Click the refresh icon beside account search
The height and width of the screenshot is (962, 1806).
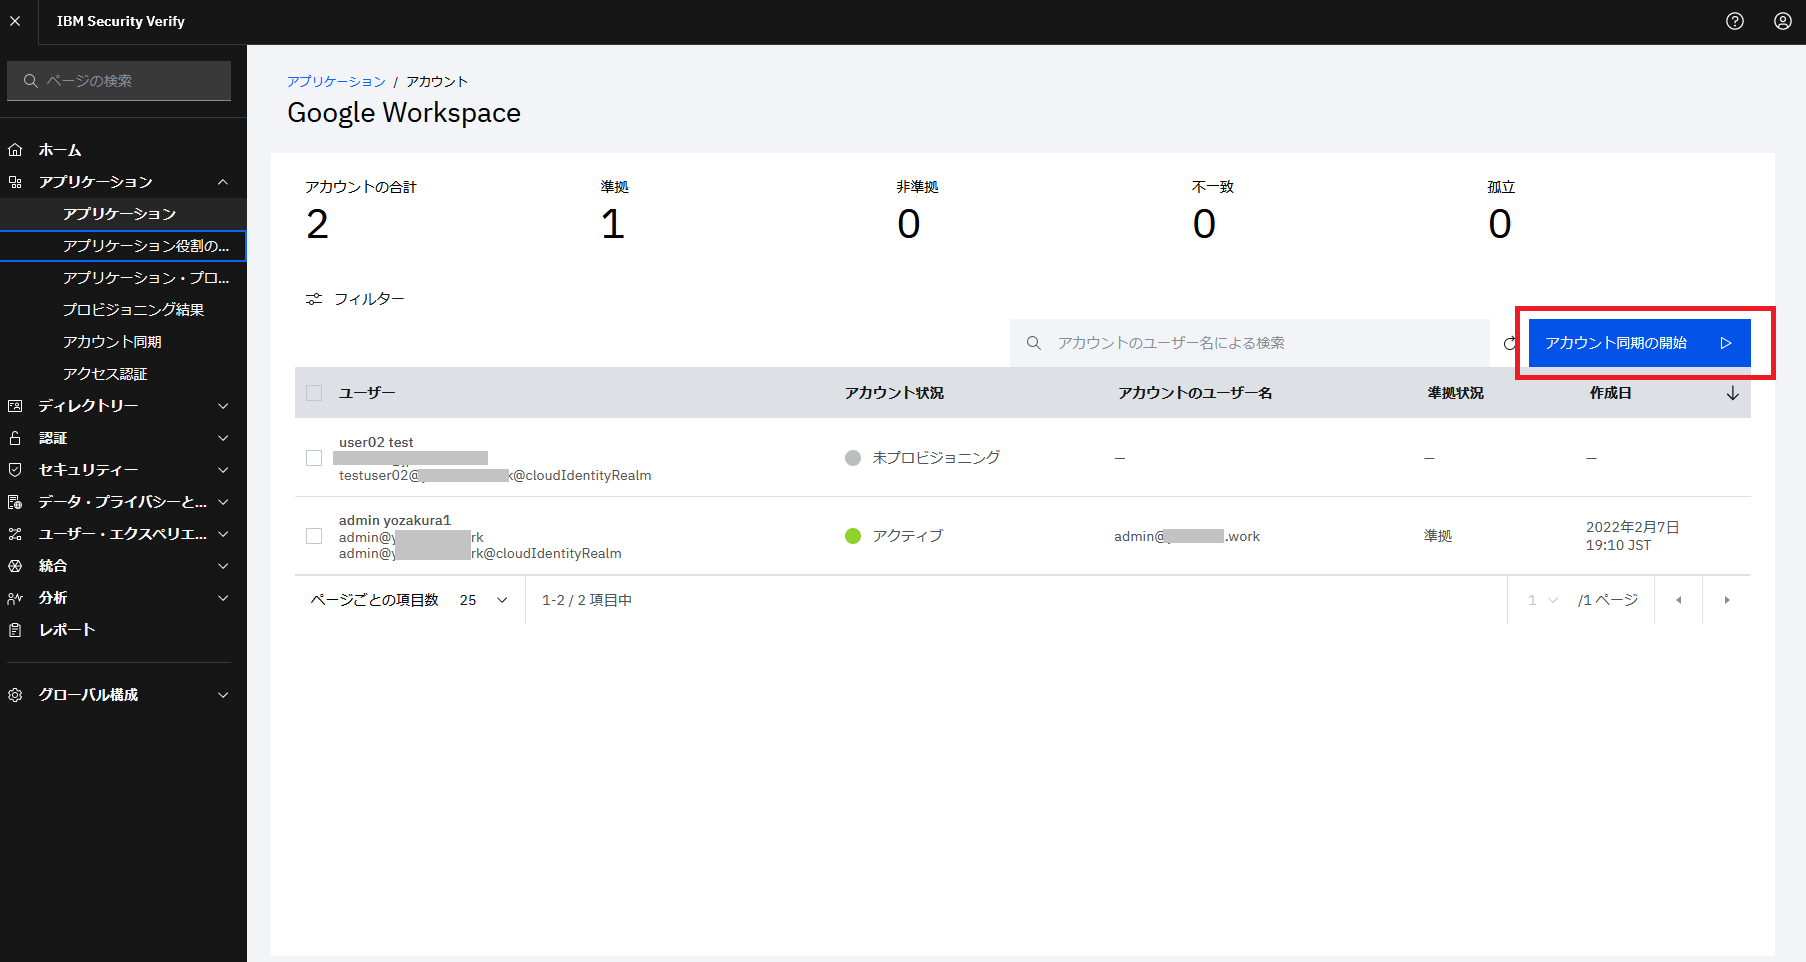click(1509, 343)
